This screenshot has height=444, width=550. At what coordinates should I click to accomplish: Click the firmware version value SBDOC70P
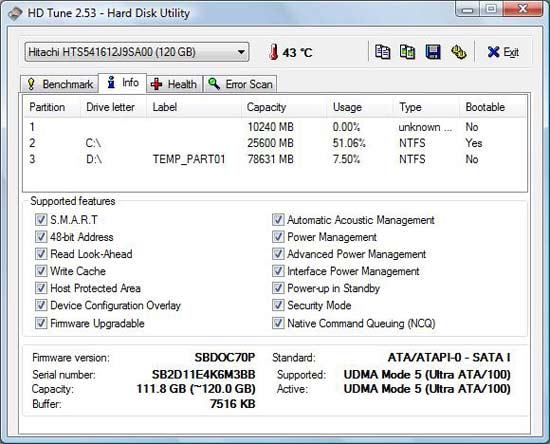pos(225,357)
